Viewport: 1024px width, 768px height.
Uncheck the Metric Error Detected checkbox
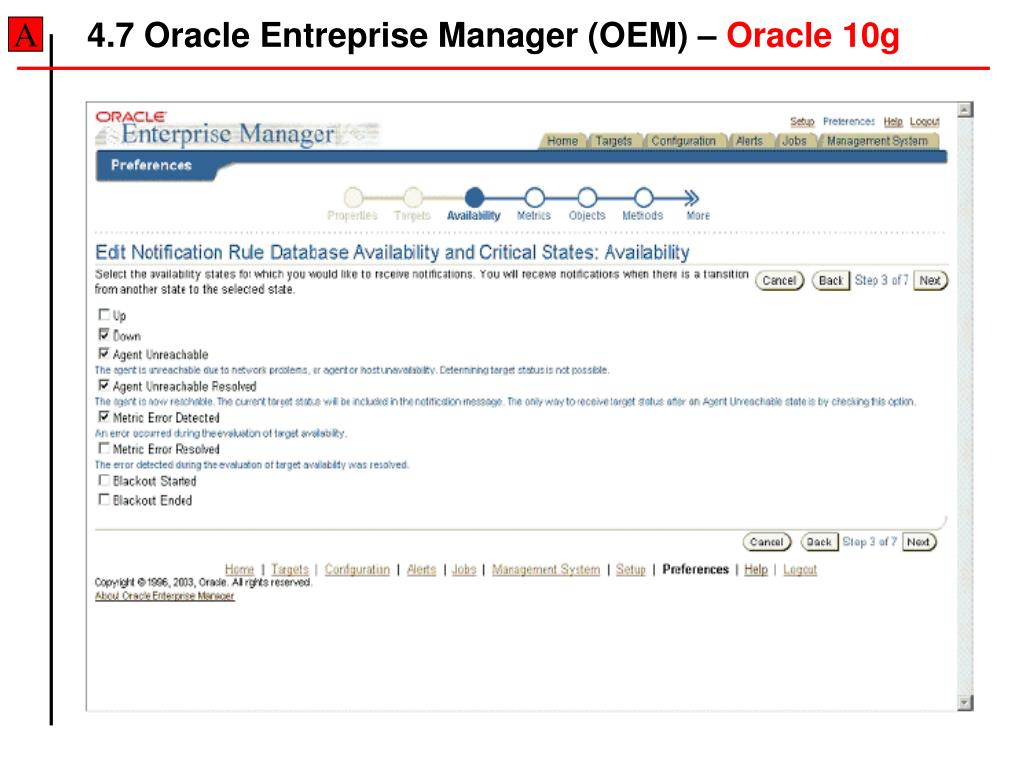tap(103, 416)
